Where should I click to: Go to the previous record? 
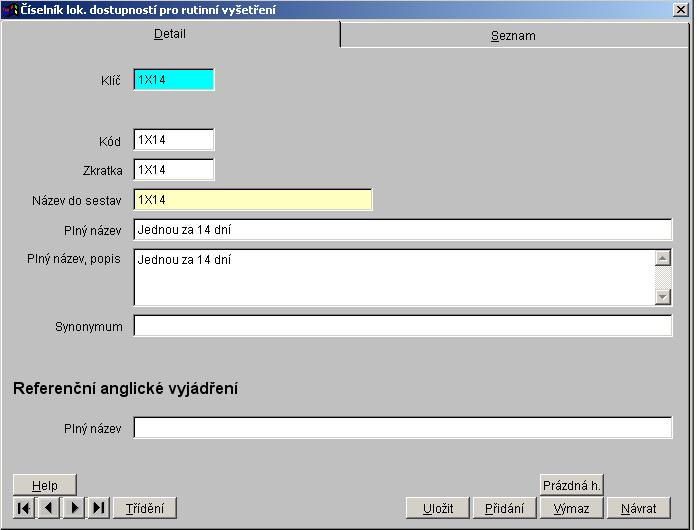coord(49,508)
